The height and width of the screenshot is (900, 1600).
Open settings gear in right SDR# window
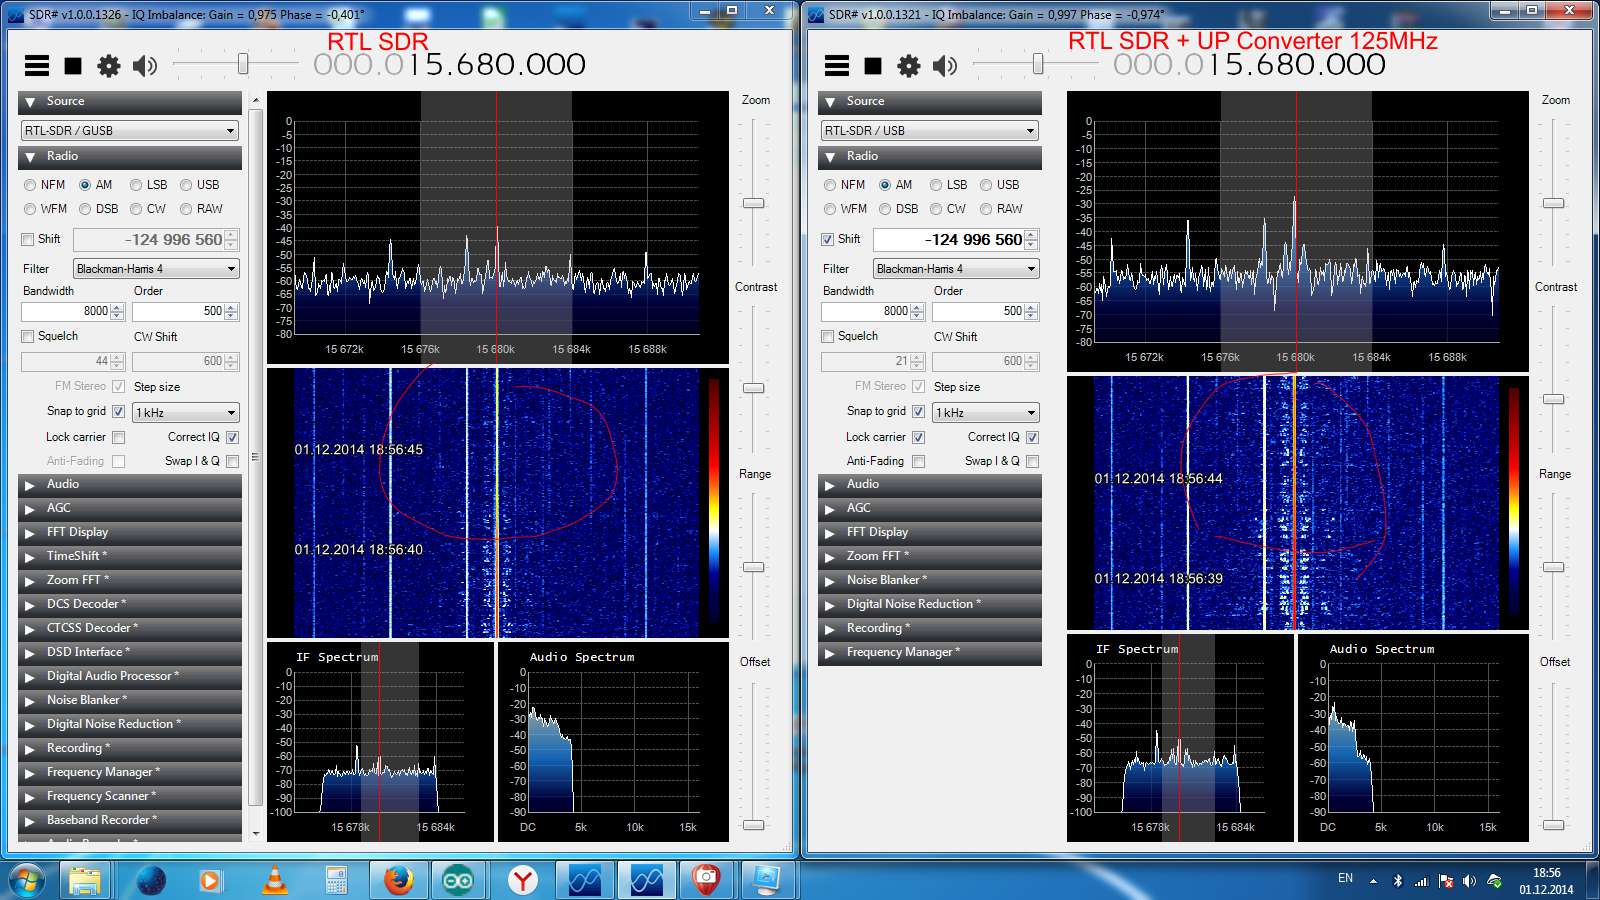(x=908, y=66)
